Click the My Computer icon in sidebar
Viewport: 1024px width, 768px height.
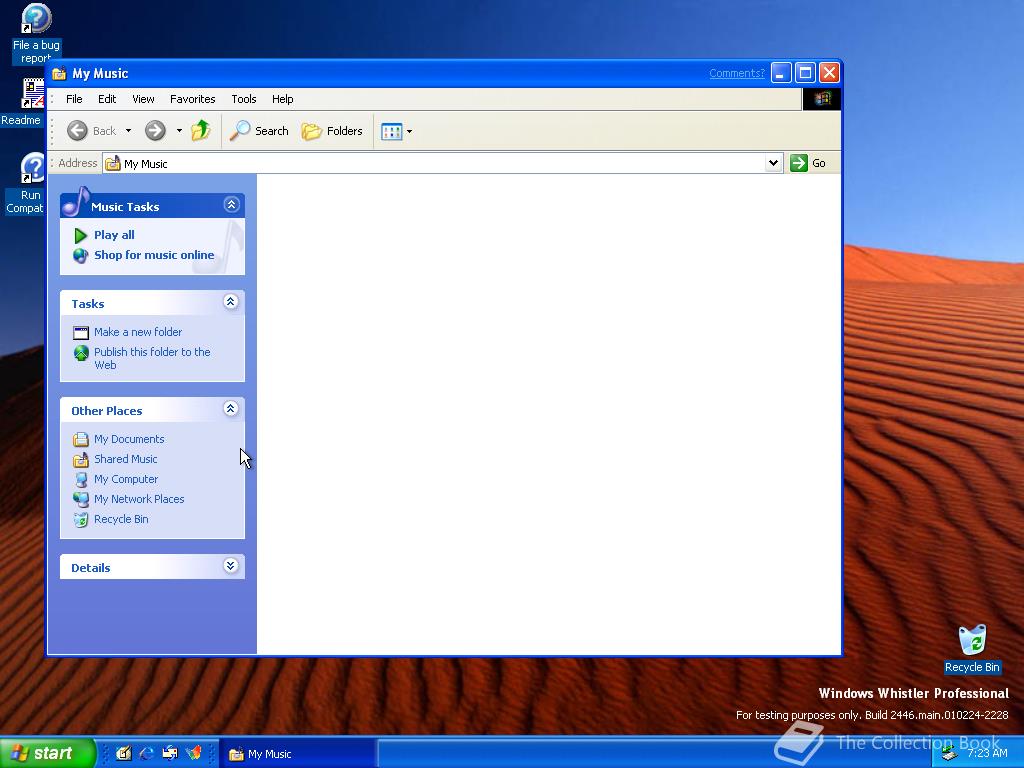pos(81,480)
